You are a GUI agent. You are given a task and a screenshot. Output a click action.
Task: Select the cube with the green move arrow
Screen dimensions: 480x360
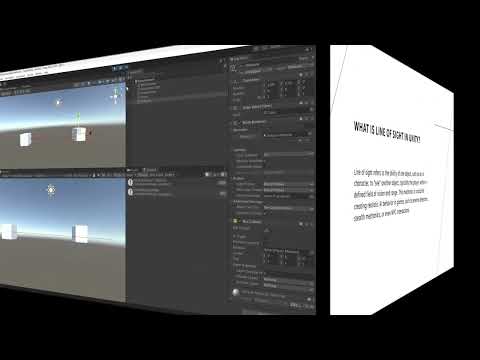tap(79, 134)
